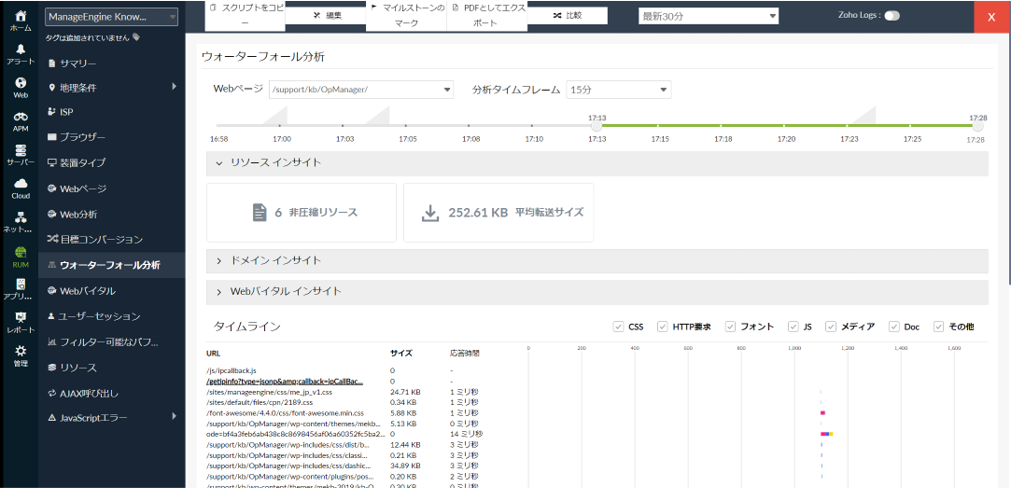The image size is (1011, 488).
Task: Expand the Webバイタル インサイト section
Action: click(597, 292)
